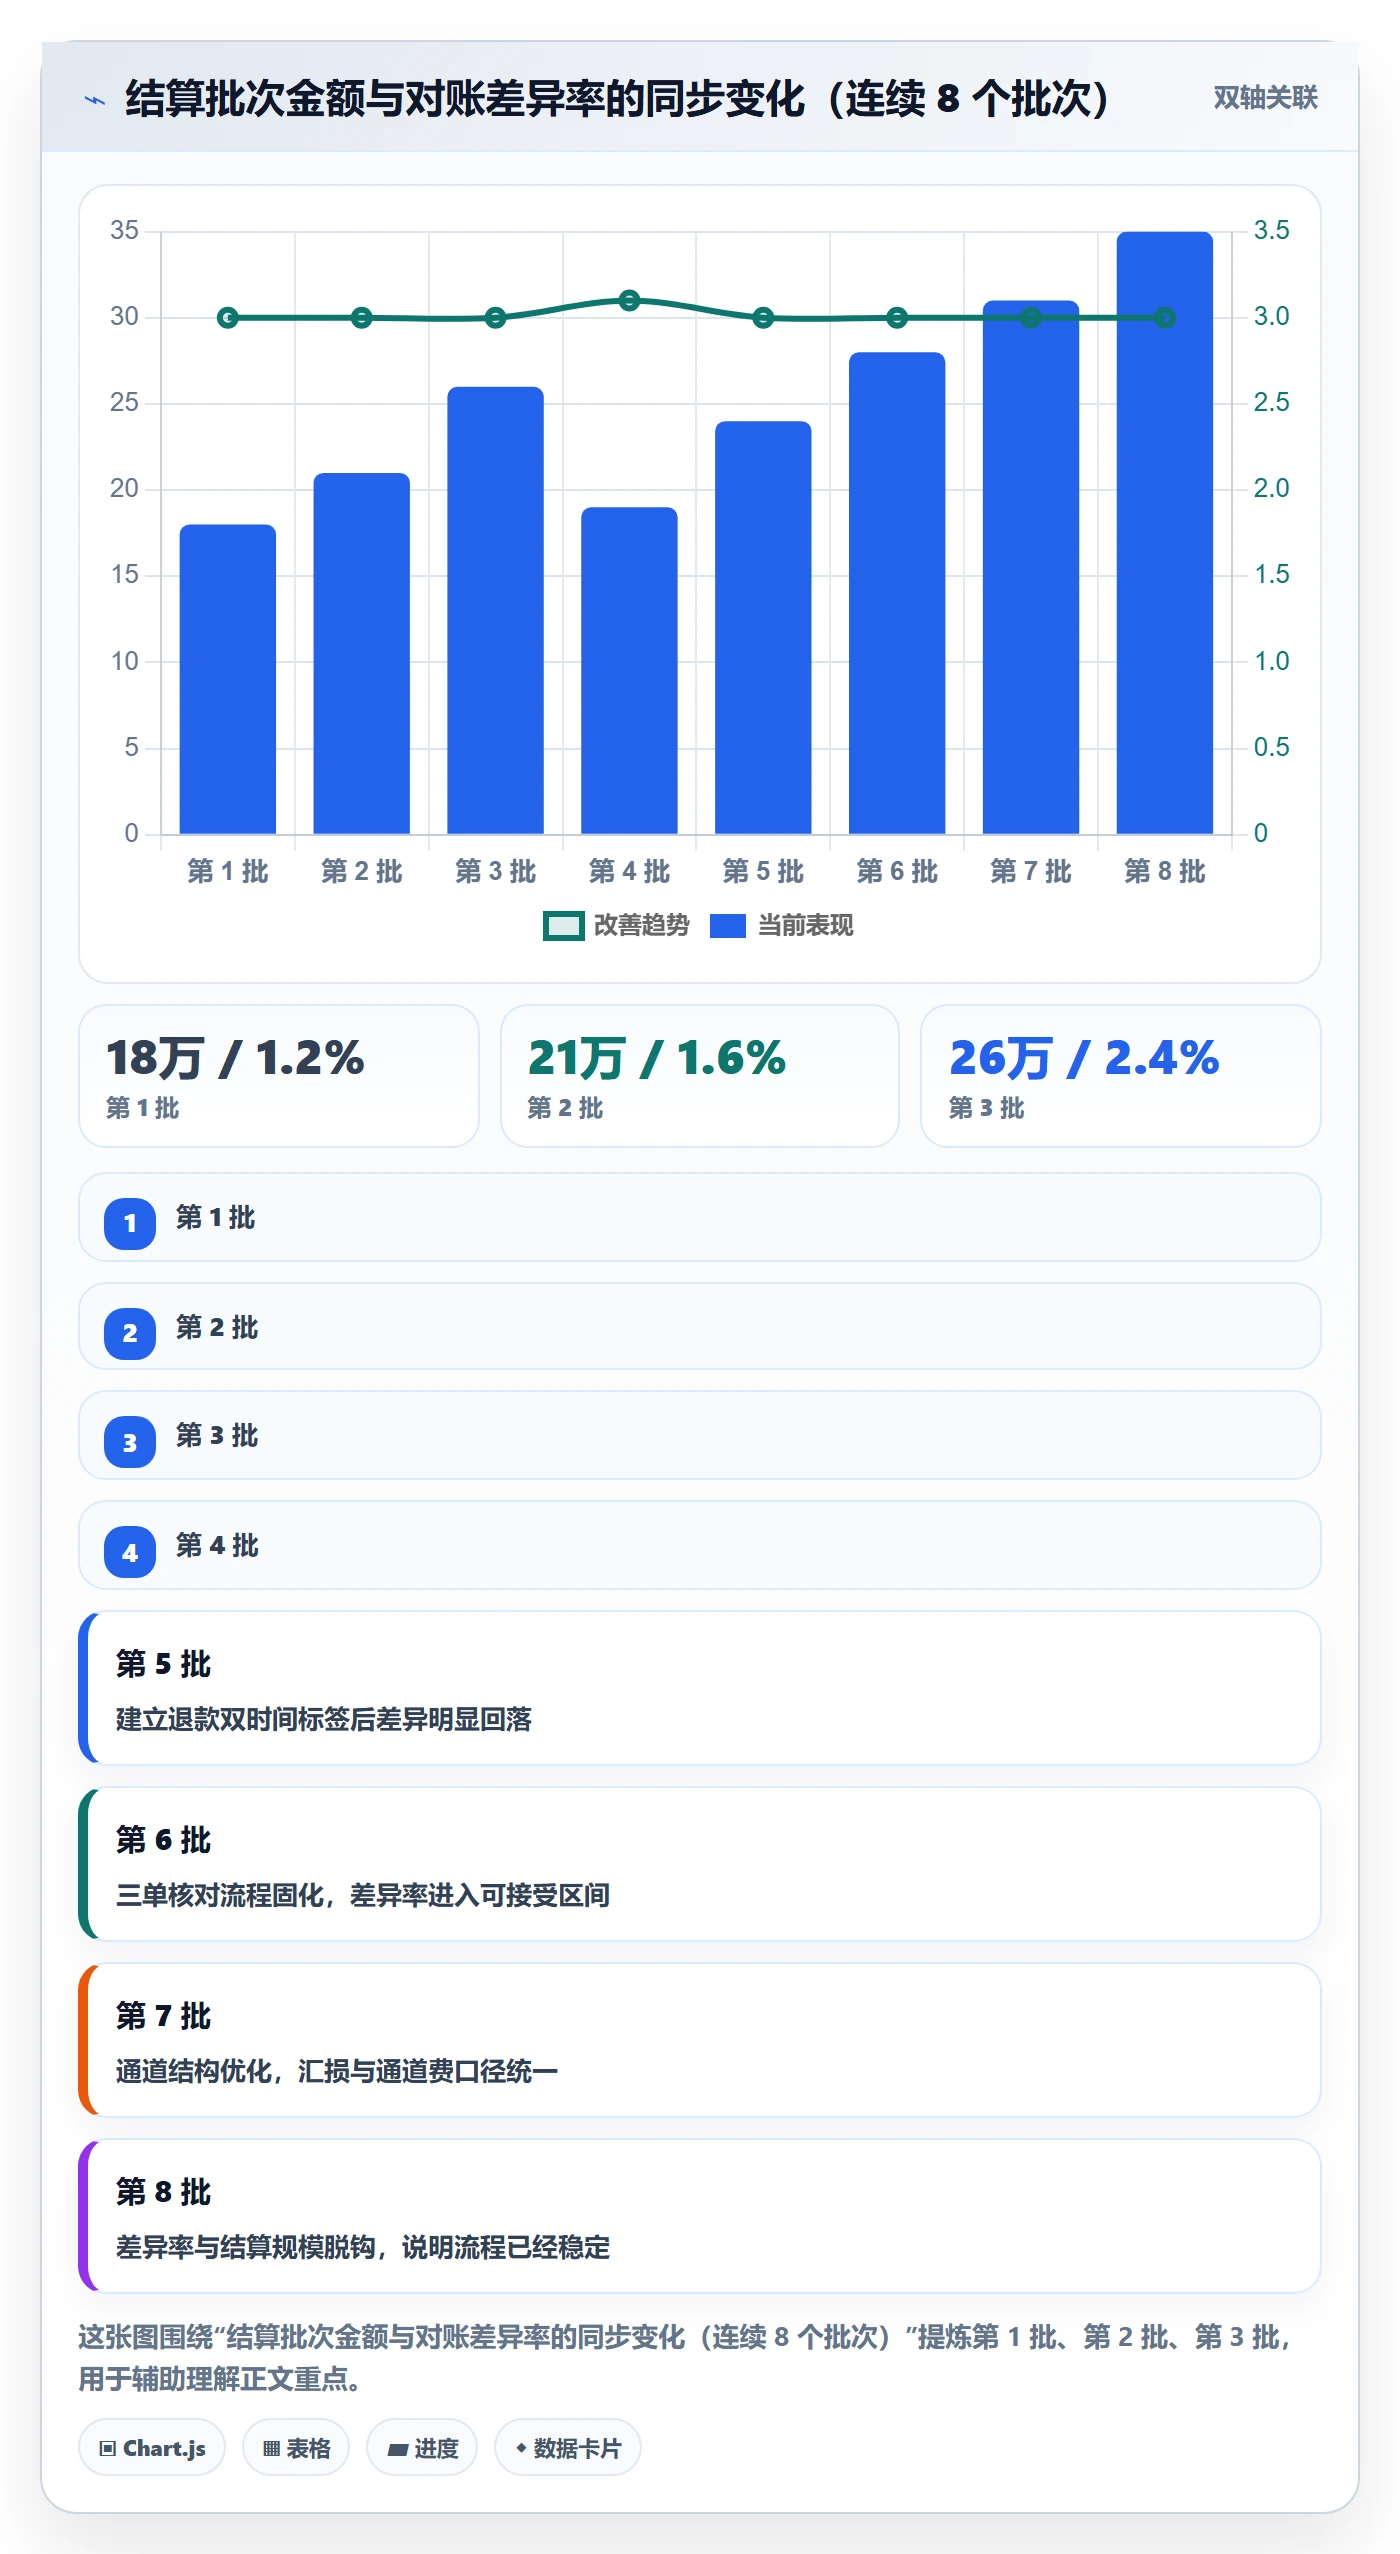
Task: Click the 双轴关联 label in the header
Action: point(1265,97)
